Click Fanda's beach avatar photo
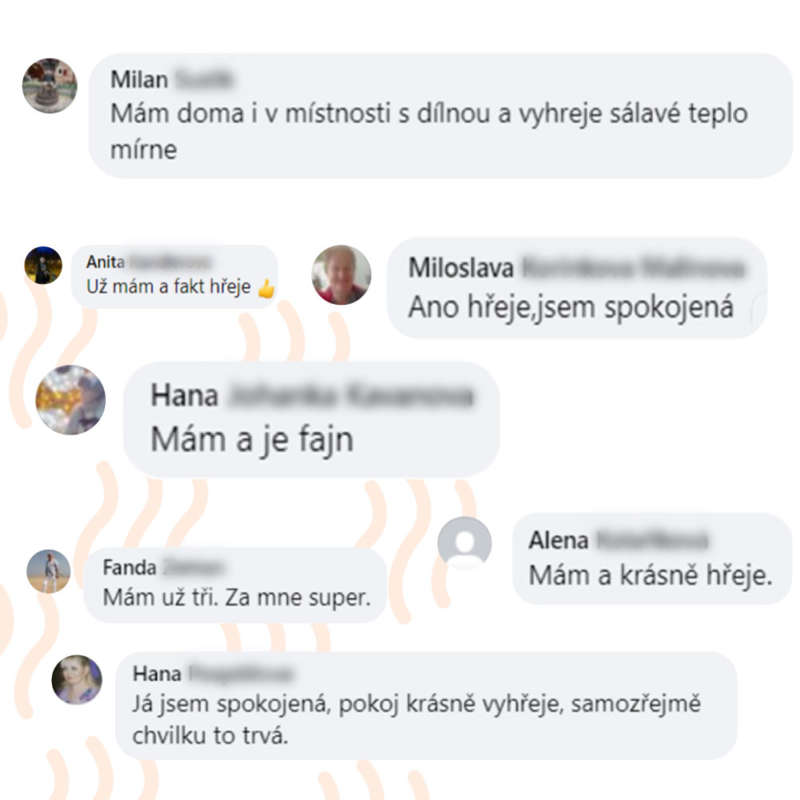Screen dimensions: 800x800 click(x=48, y=571)
